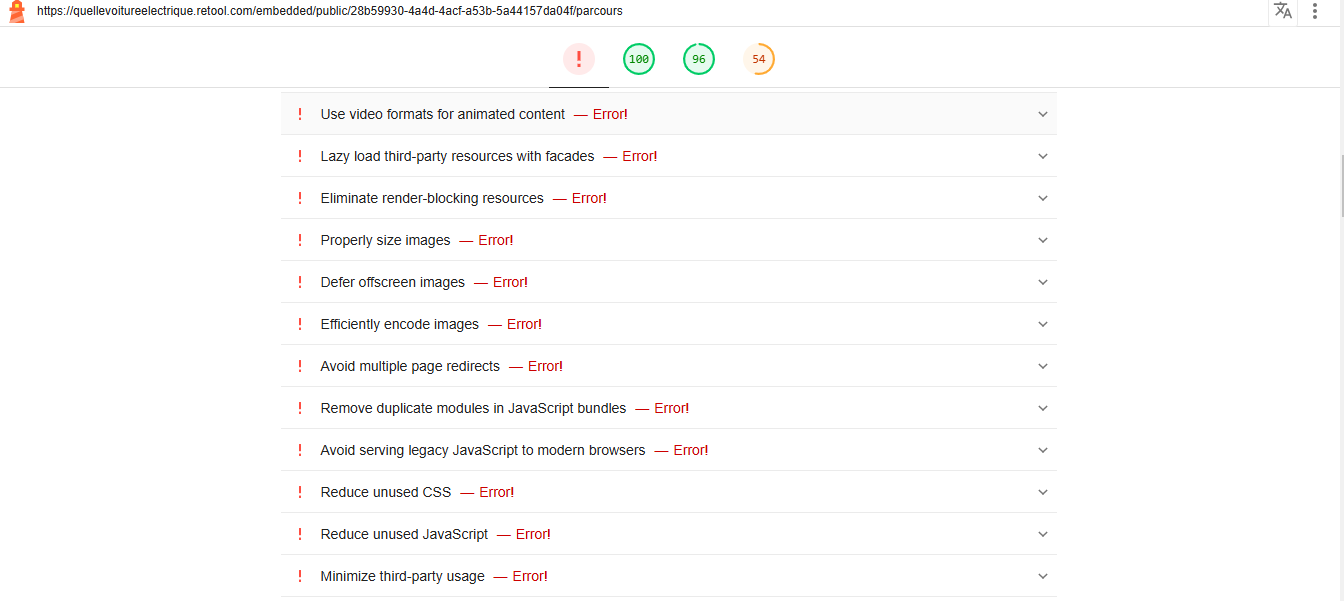Open the three-dot tools menu
This screenshot has width=1344, height=601.
pyautogui.click(x=1315, y=11)
